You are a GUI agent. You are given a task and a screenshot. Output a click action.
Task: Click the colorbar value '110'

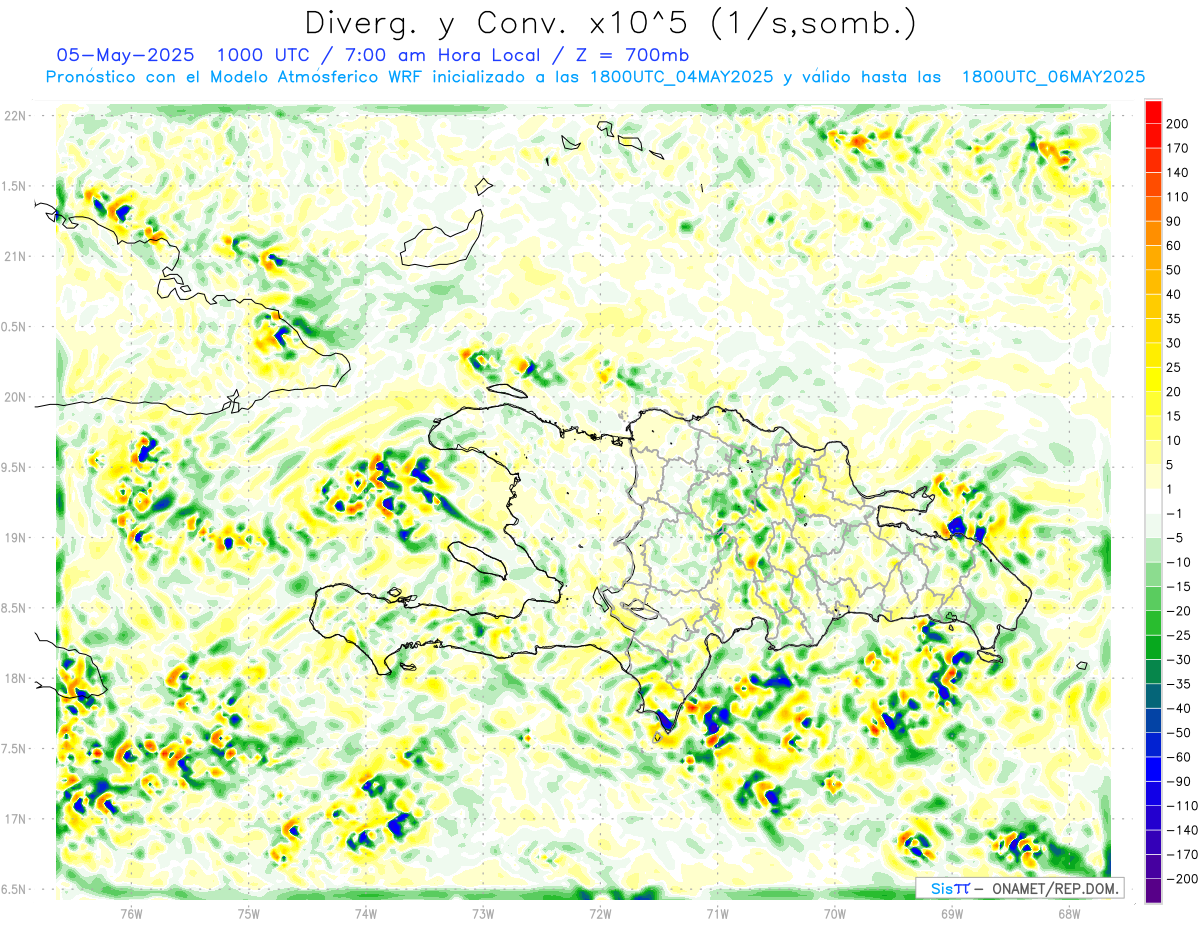point(1178,197)
